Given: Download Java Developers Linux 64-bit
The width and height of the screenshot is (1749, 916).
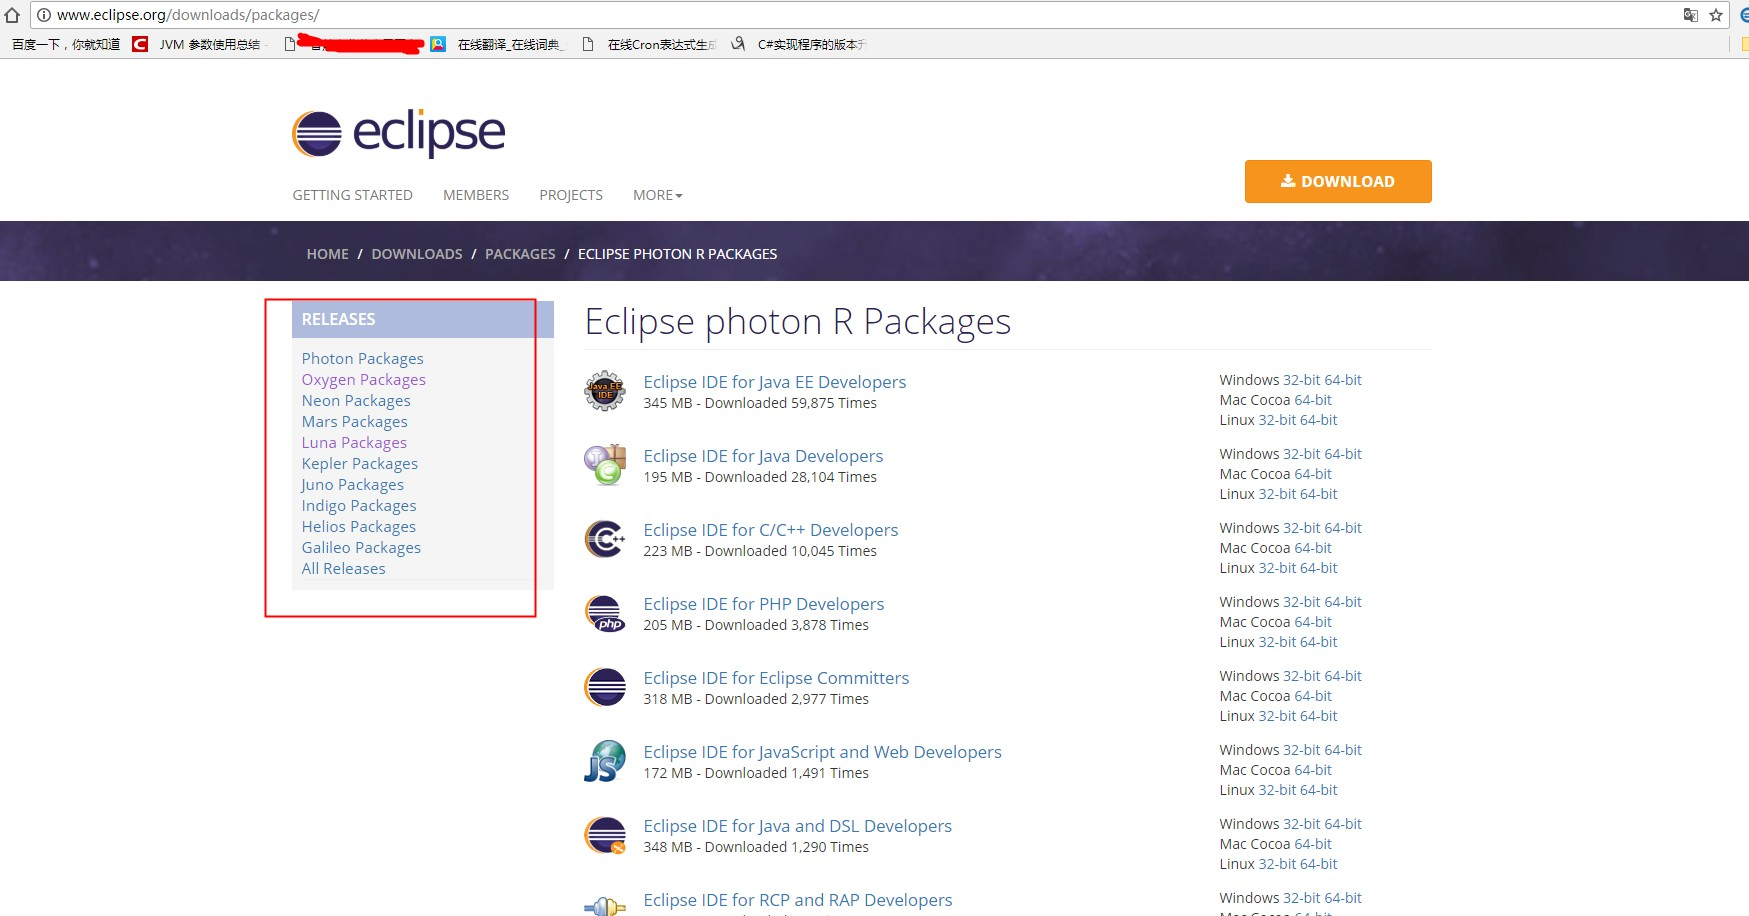Looking at the screenshot, I should pyautogui.click(x=1319, y=494).
